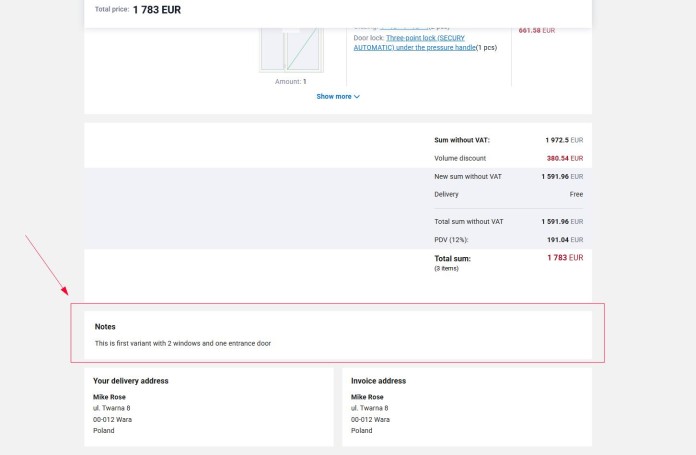The image size is (696, 455).
Task: Click the Your delivery address heading
Action: [131, 381]
